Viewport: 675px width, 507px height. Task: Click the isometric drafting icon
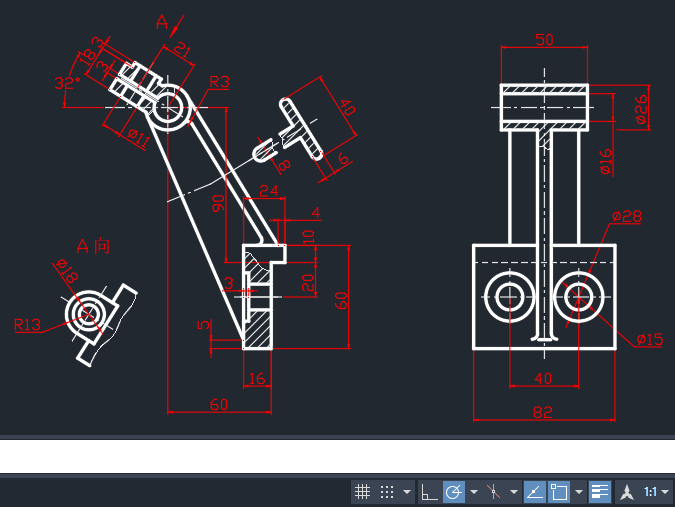pos(493,492)
